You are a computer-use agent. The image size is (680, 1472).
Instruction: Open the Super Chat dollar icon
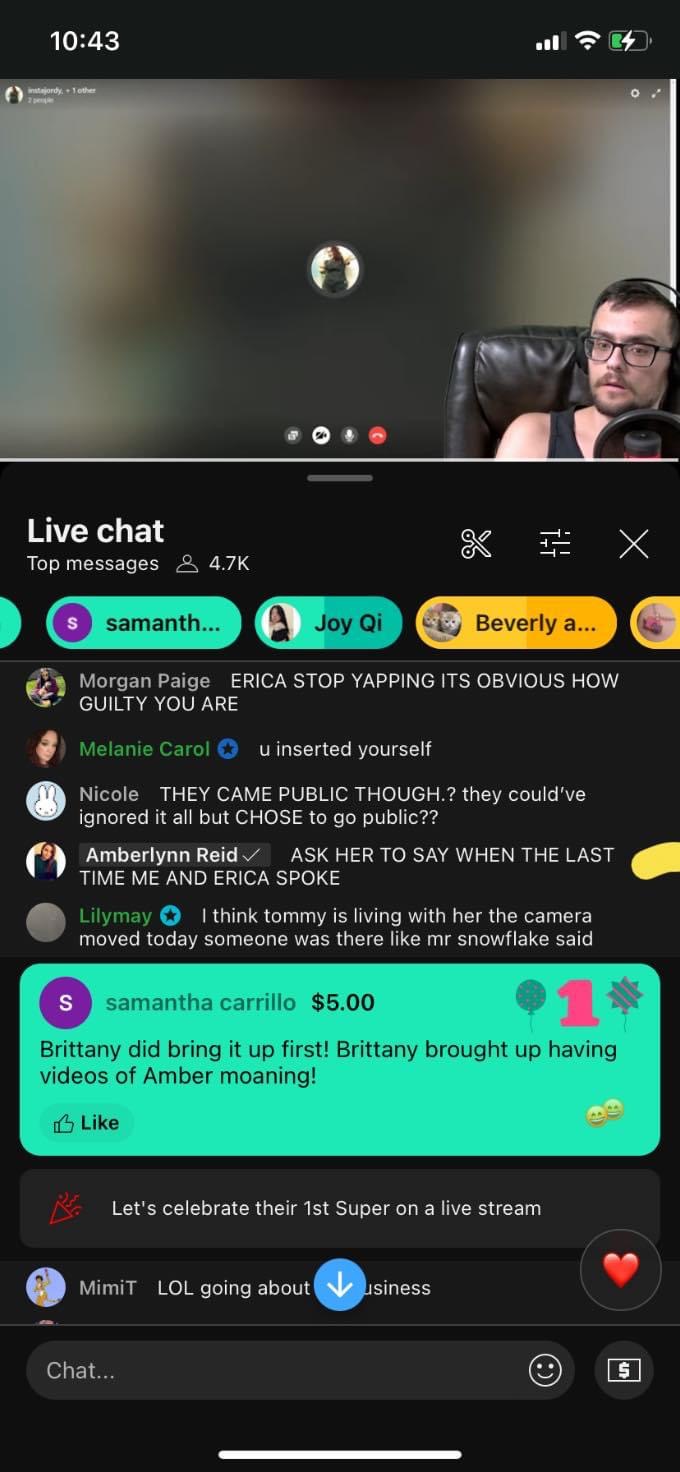pos(624,1370)
